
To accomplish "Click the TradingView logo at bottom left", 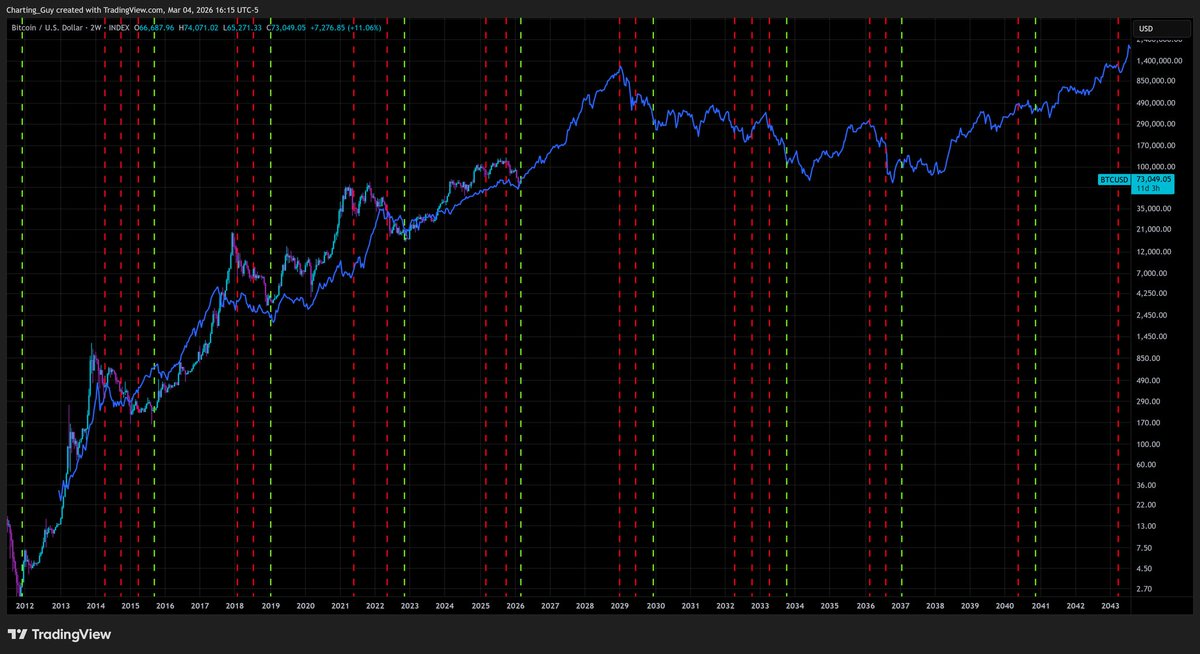I will 59,634.
